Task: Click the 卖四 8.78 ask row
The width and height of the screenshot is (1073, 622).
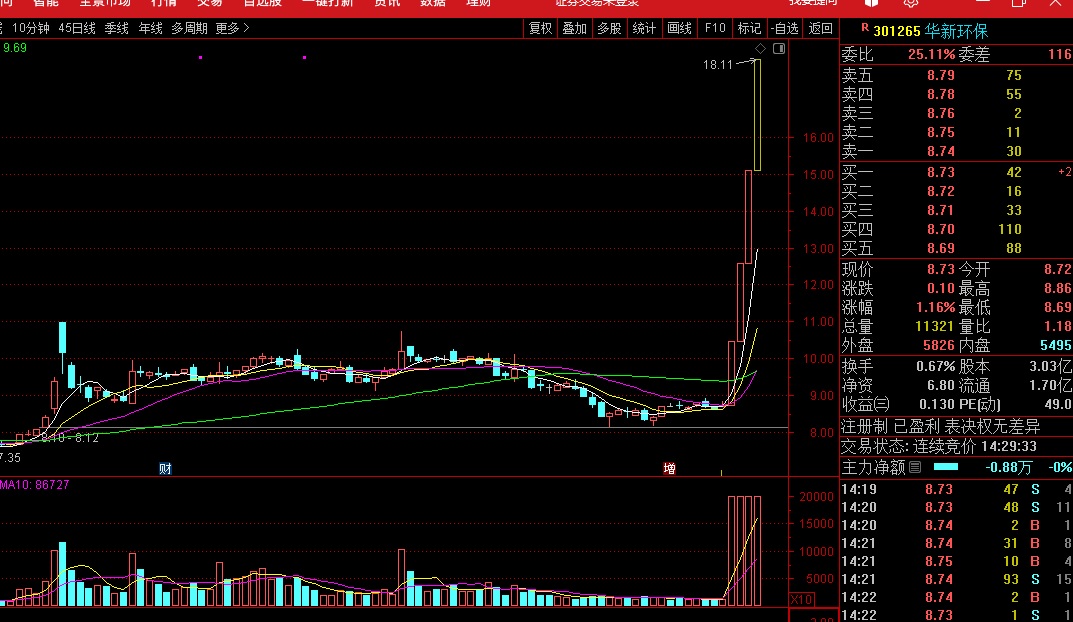Action: [x=956, y=94]
